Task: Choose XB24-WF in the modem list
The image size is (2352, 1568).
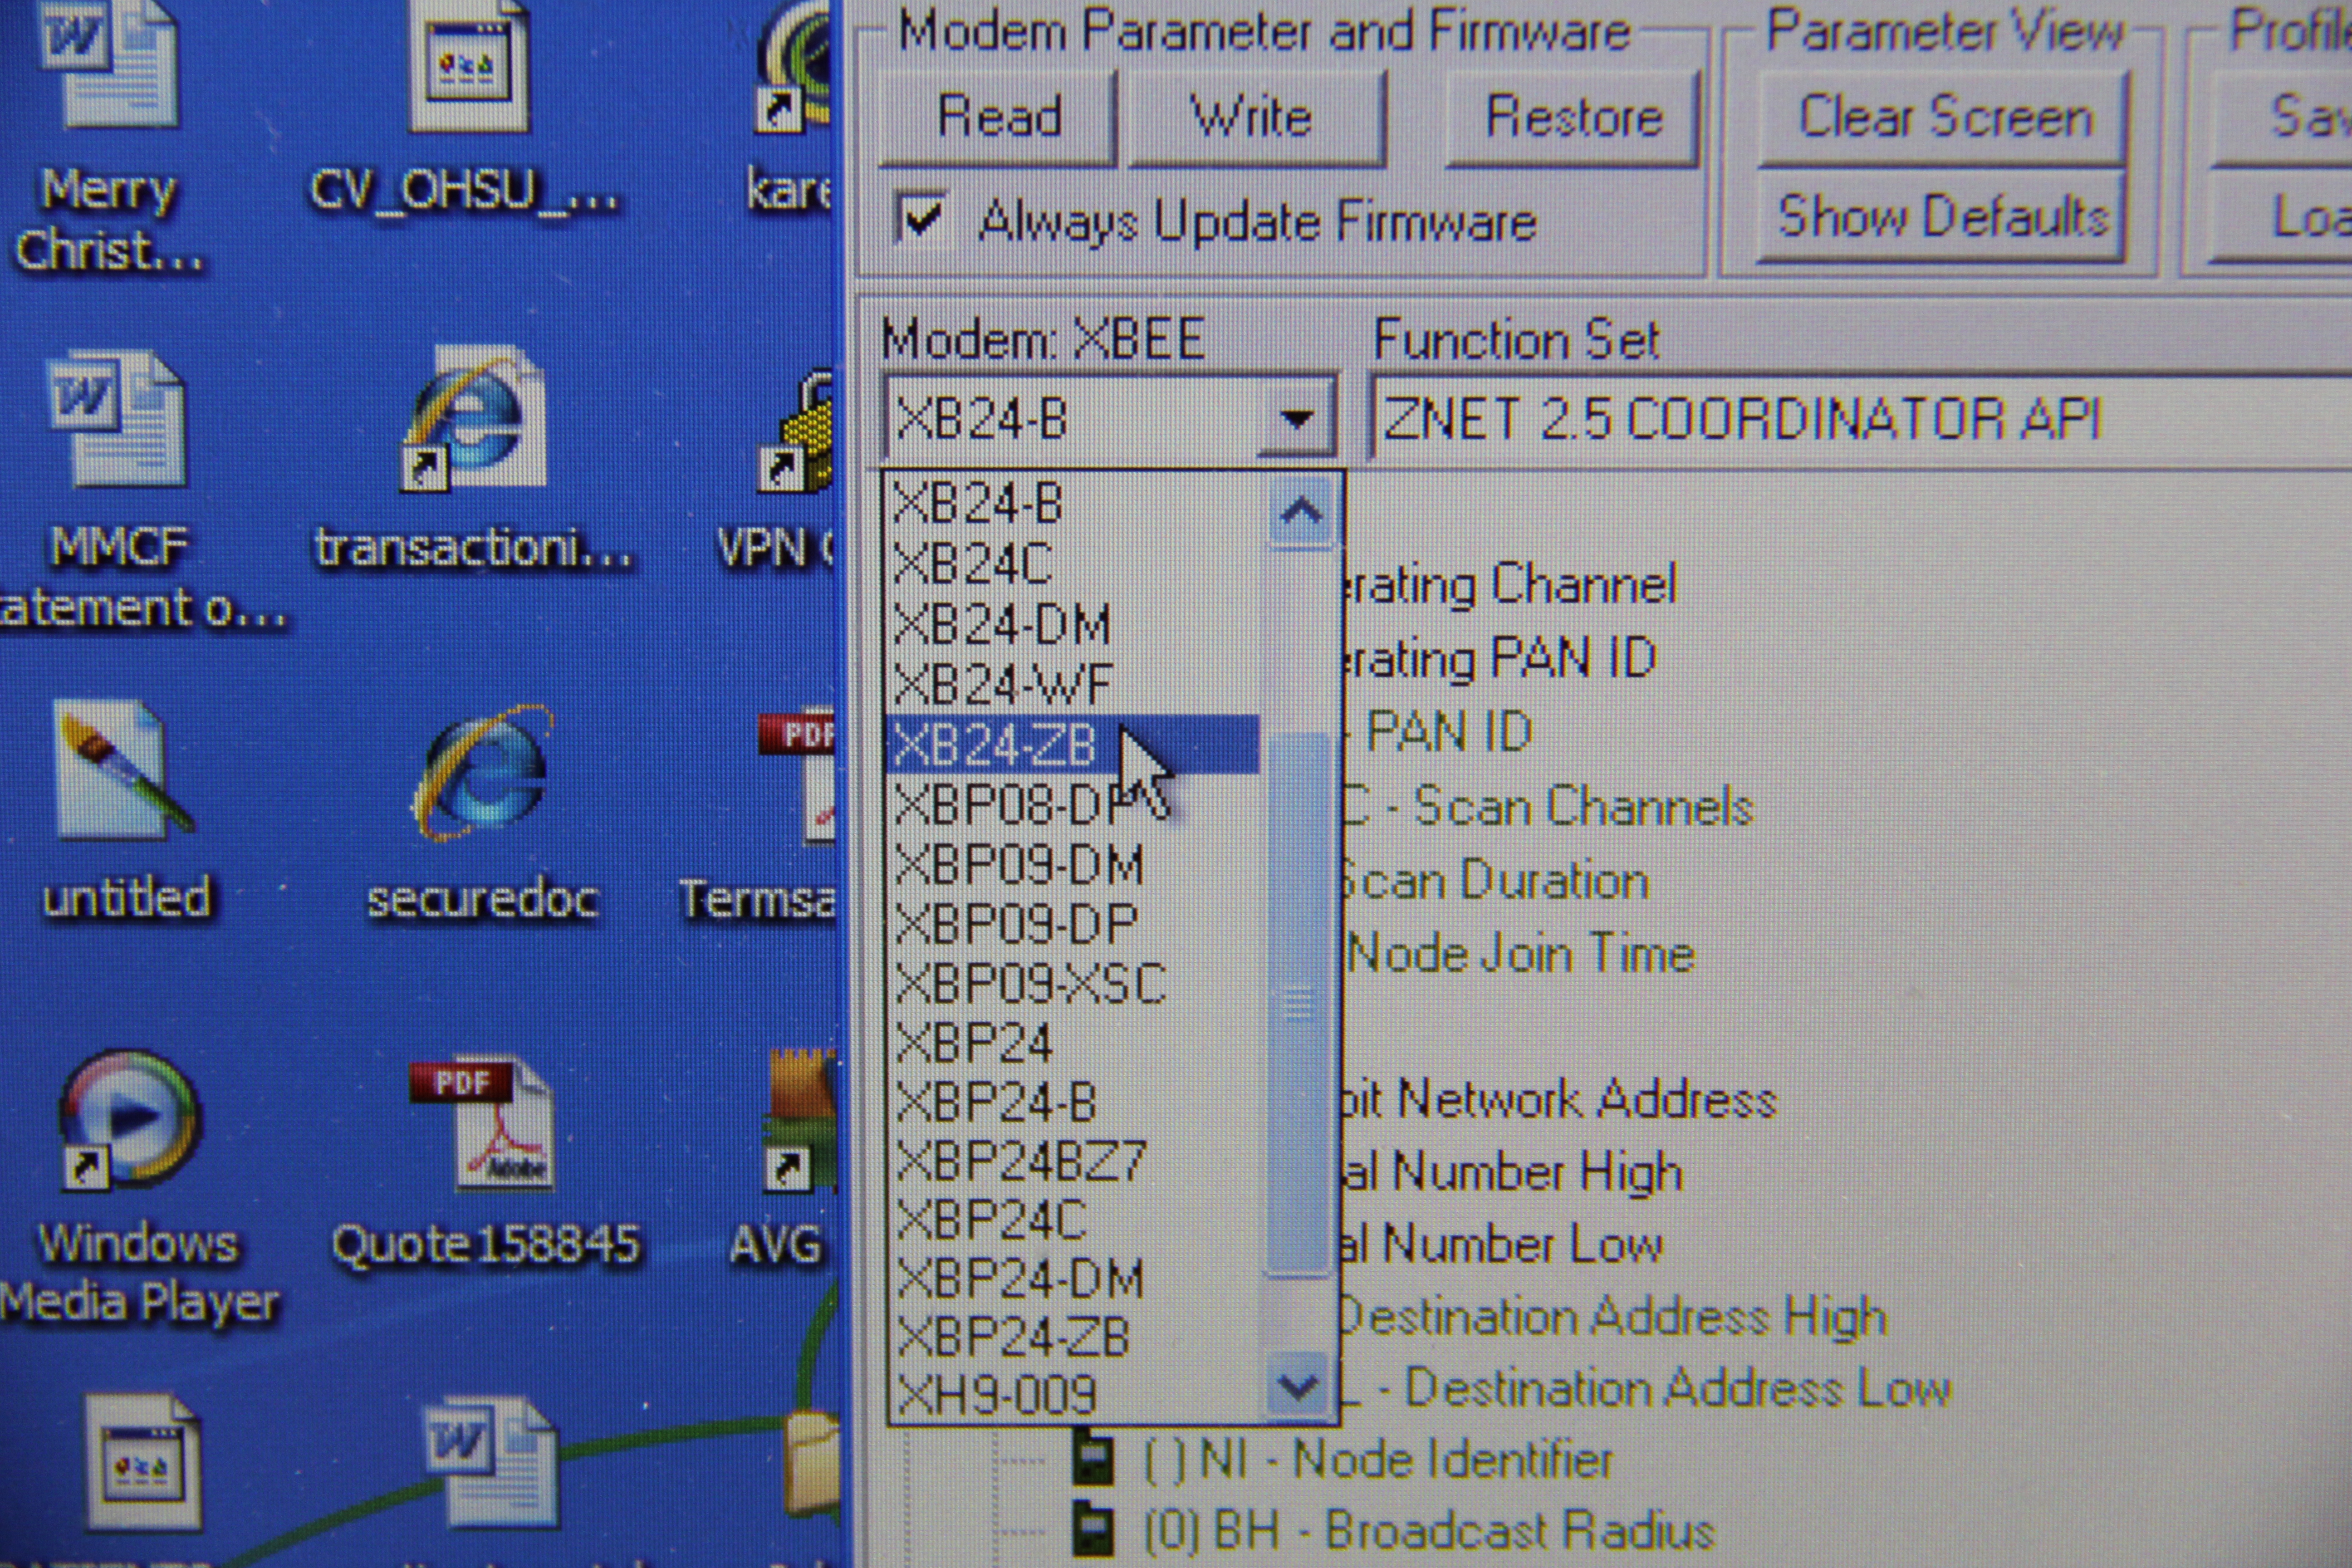Action: click(1074, 685)
